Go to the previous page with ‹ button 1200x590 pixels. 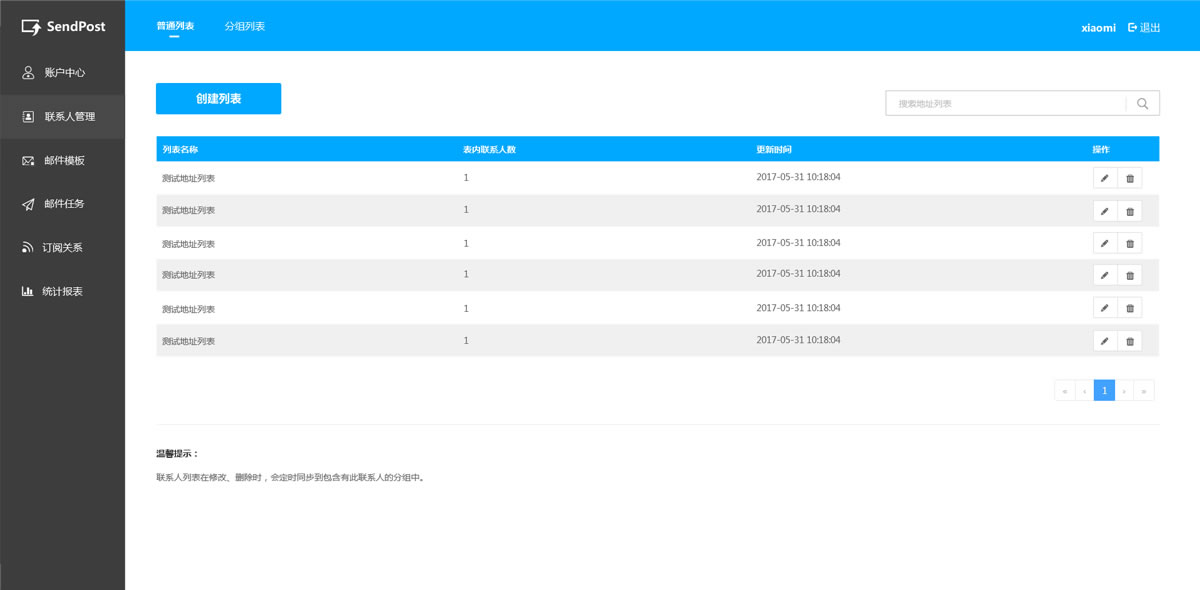click(x=1084, y=390)
